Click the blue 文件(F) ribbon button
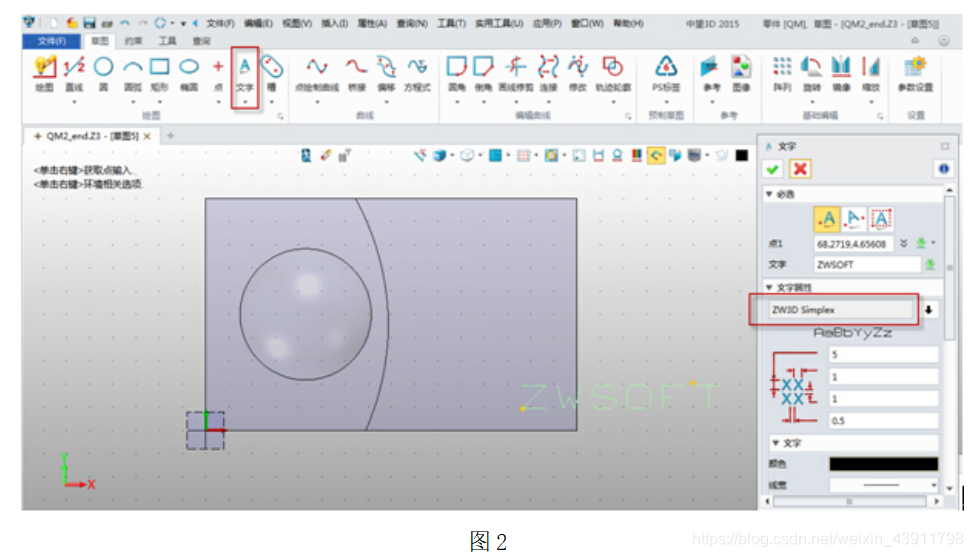Screen dimensions: 973x557 [52, 41]
